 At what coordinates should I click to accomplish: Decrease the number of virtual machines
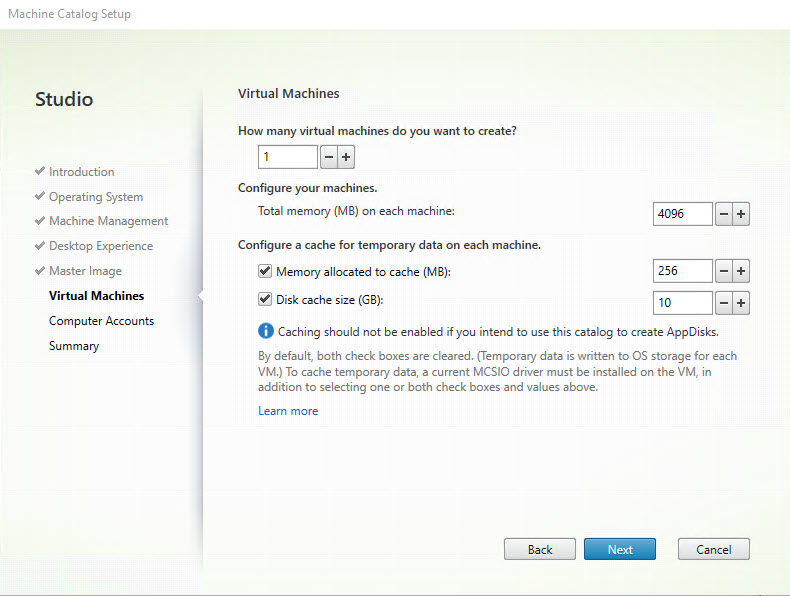[x=329, y=157]
